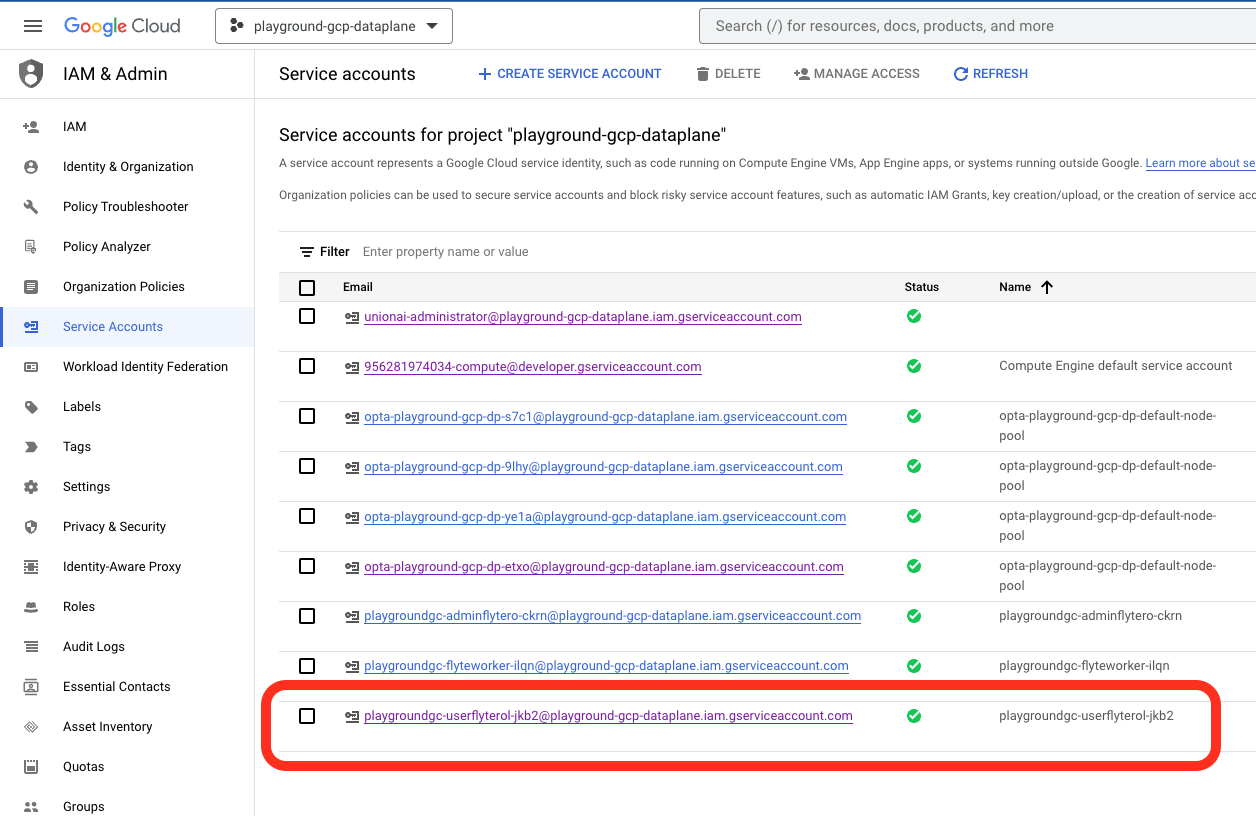Click the Policy Troubleshooter wrench icon
The width and height of the screenshot is (1256, 816).
click(x=31, y=207)
